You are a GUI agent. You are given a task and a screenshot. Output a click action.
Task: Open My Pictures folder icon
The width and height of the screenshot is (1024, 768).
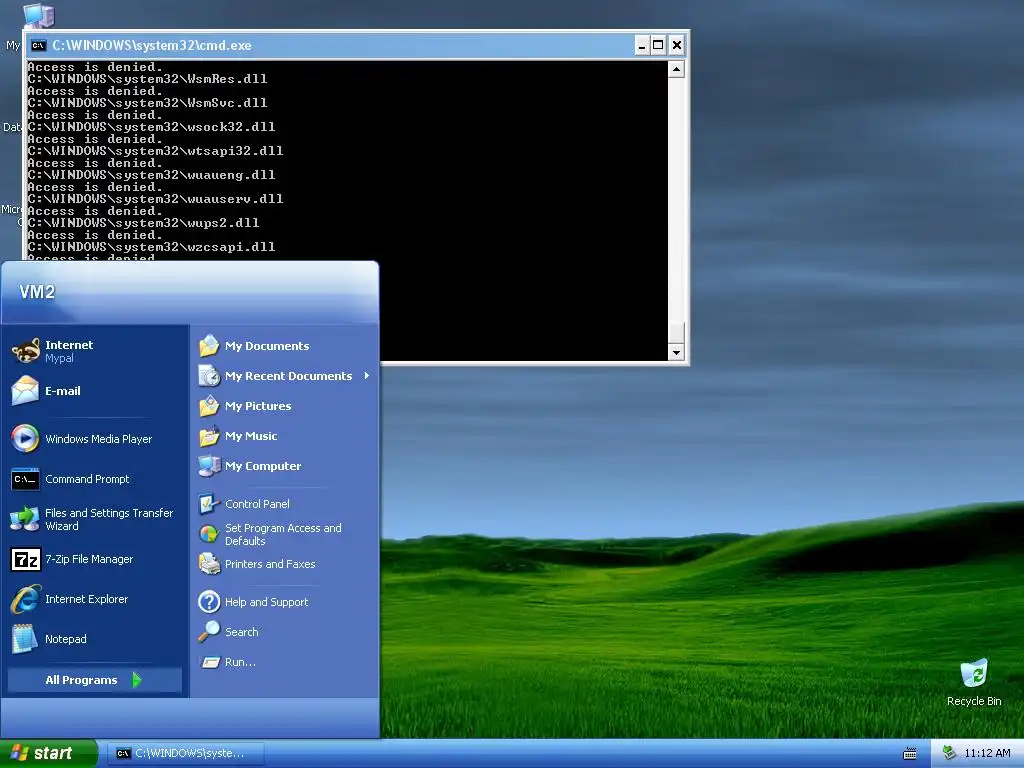click(x=209, y=406)
